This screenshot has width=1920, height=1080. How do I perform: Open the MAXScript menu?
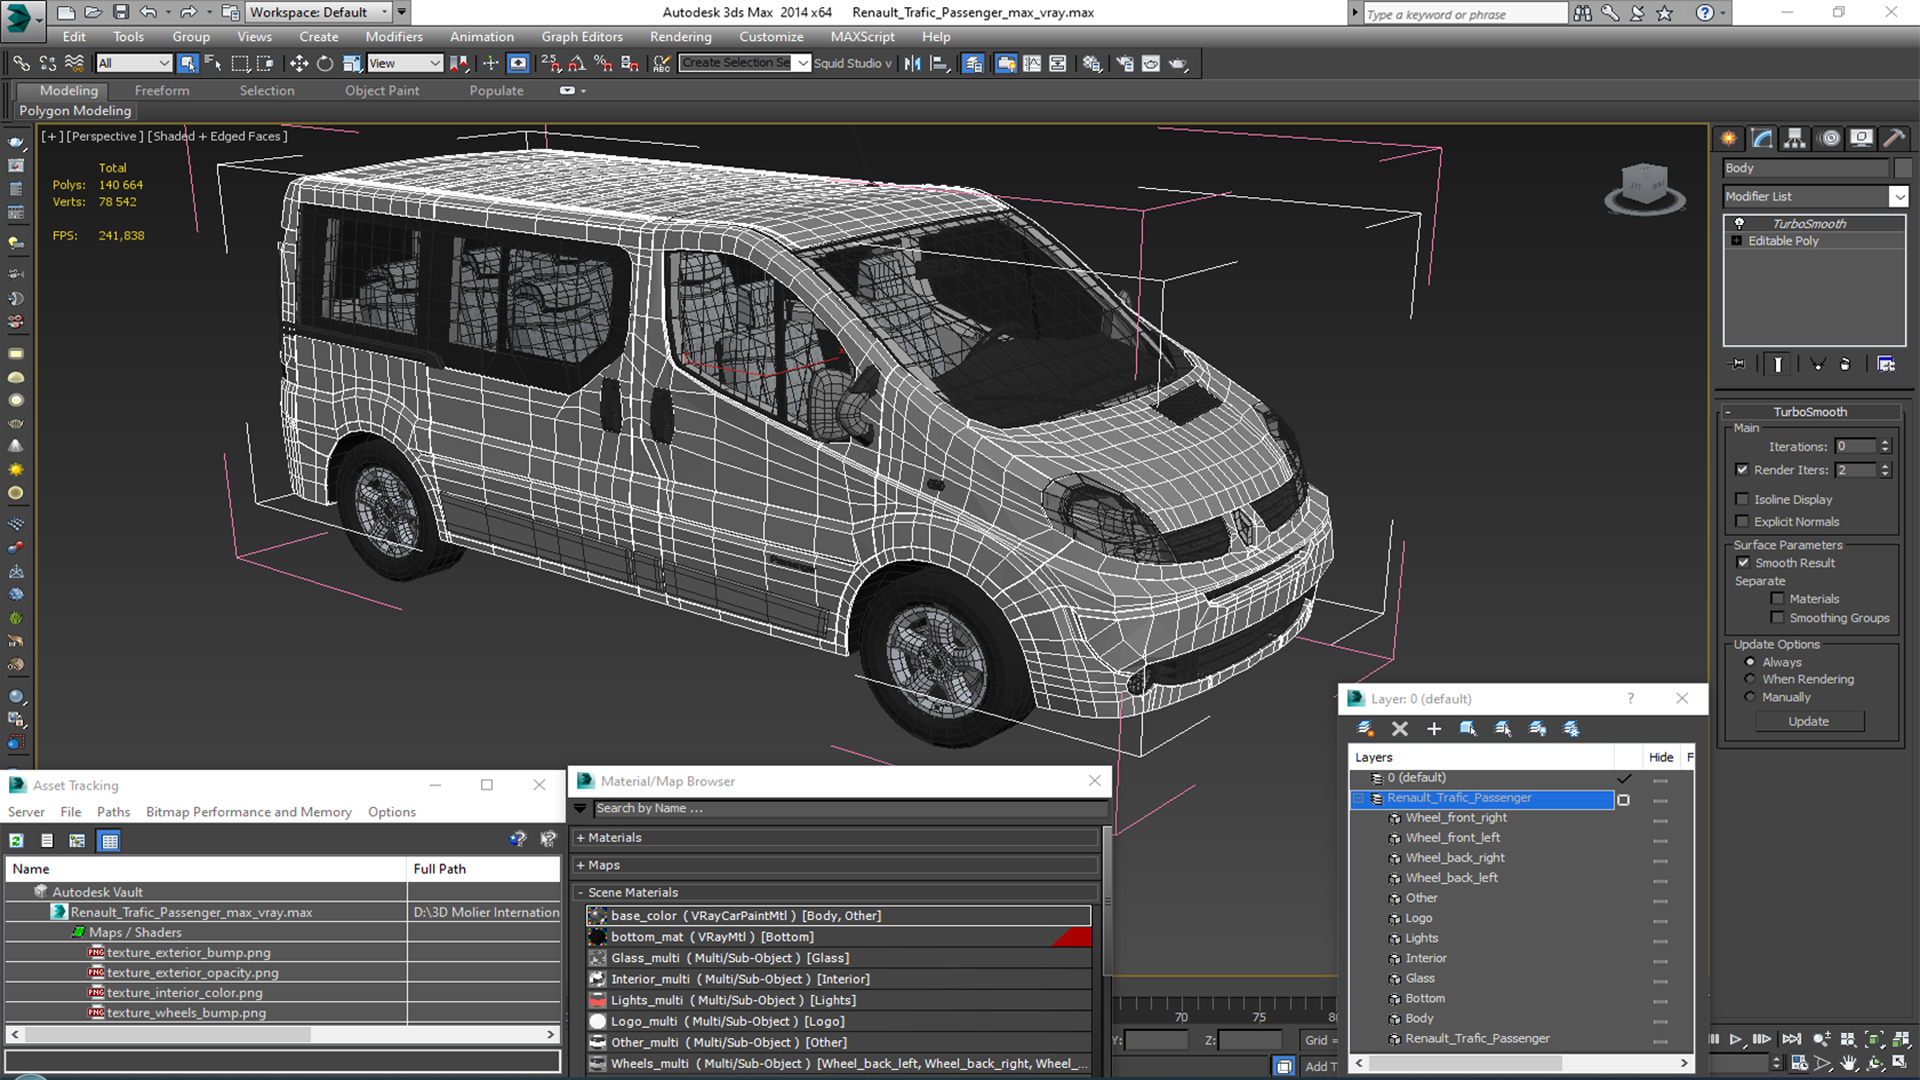[862, 37]
